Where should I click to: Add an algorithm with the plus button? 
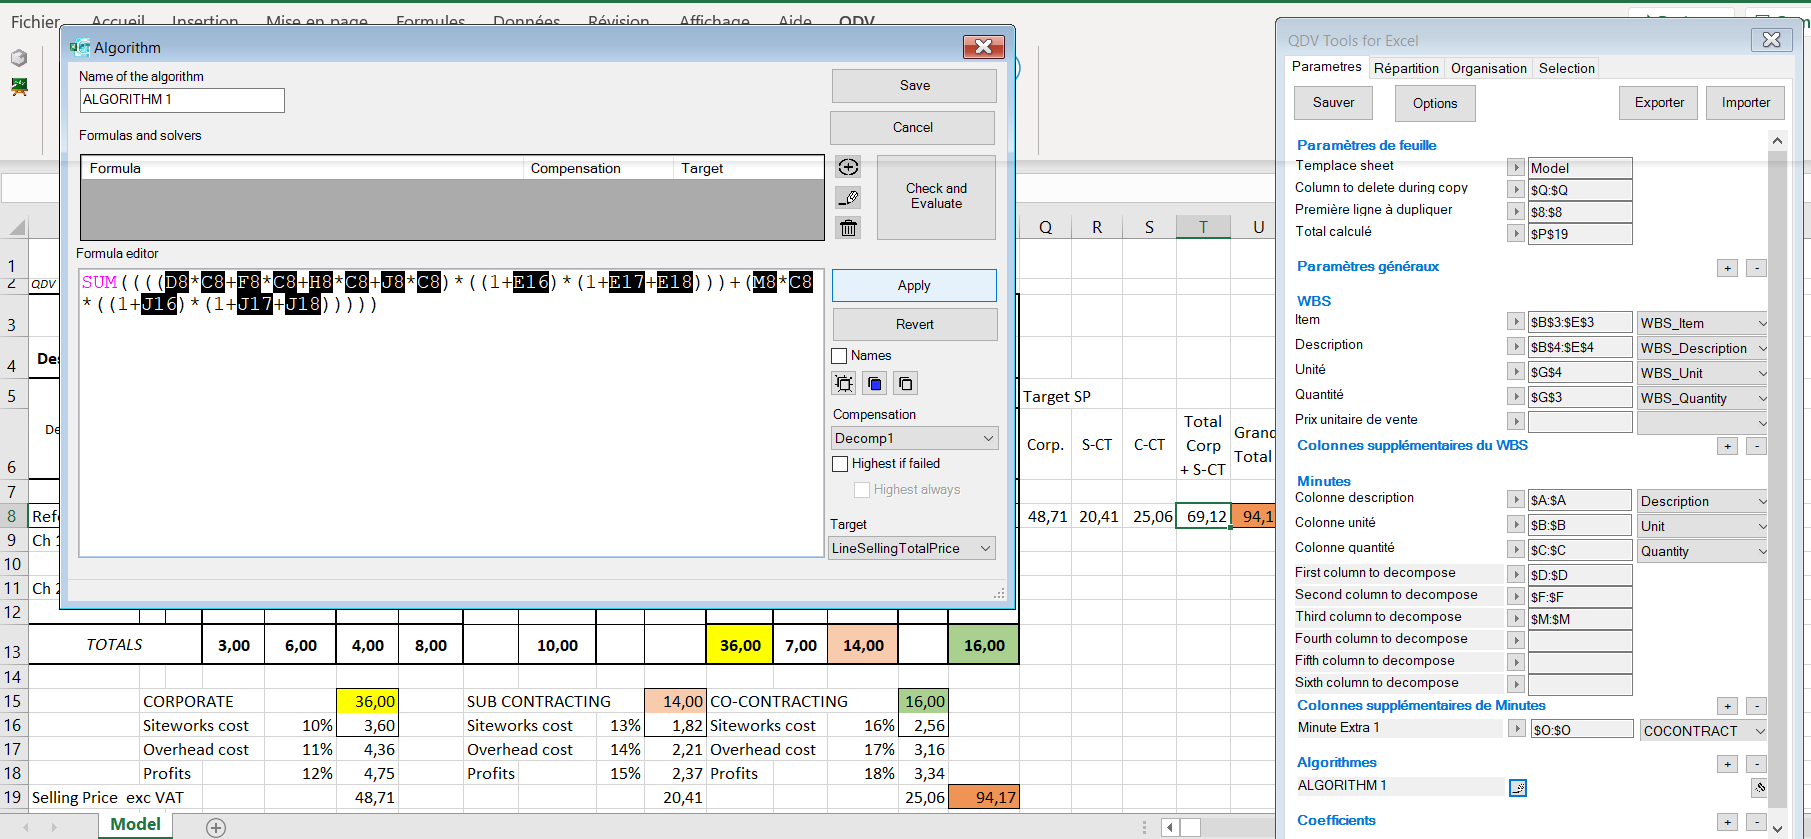(1727, 764)
